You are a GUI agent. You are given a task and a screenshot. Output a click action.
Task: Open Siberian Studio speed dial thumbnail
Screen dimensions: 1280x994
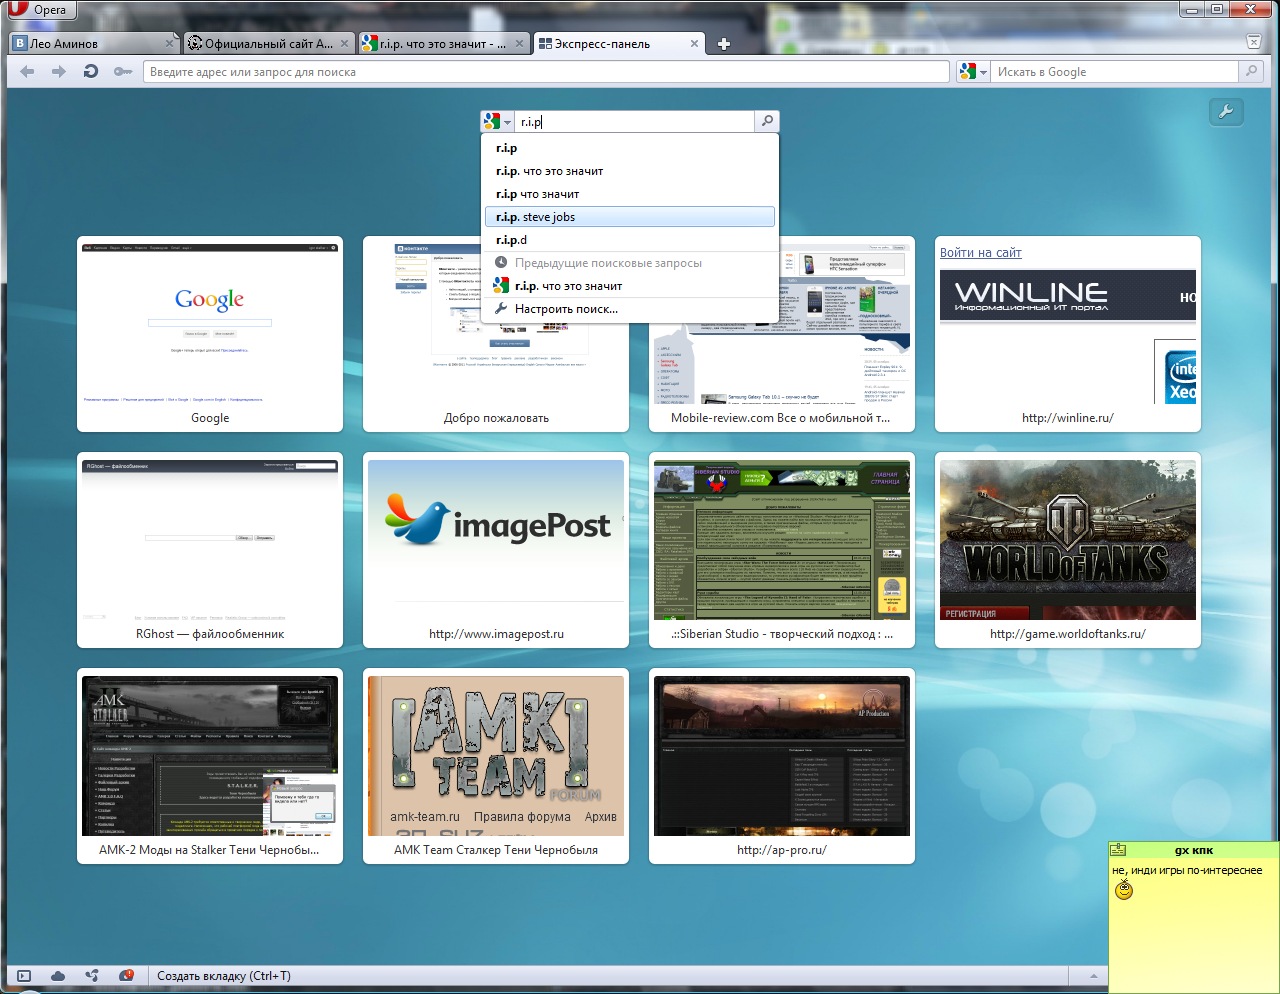point(782,550)
